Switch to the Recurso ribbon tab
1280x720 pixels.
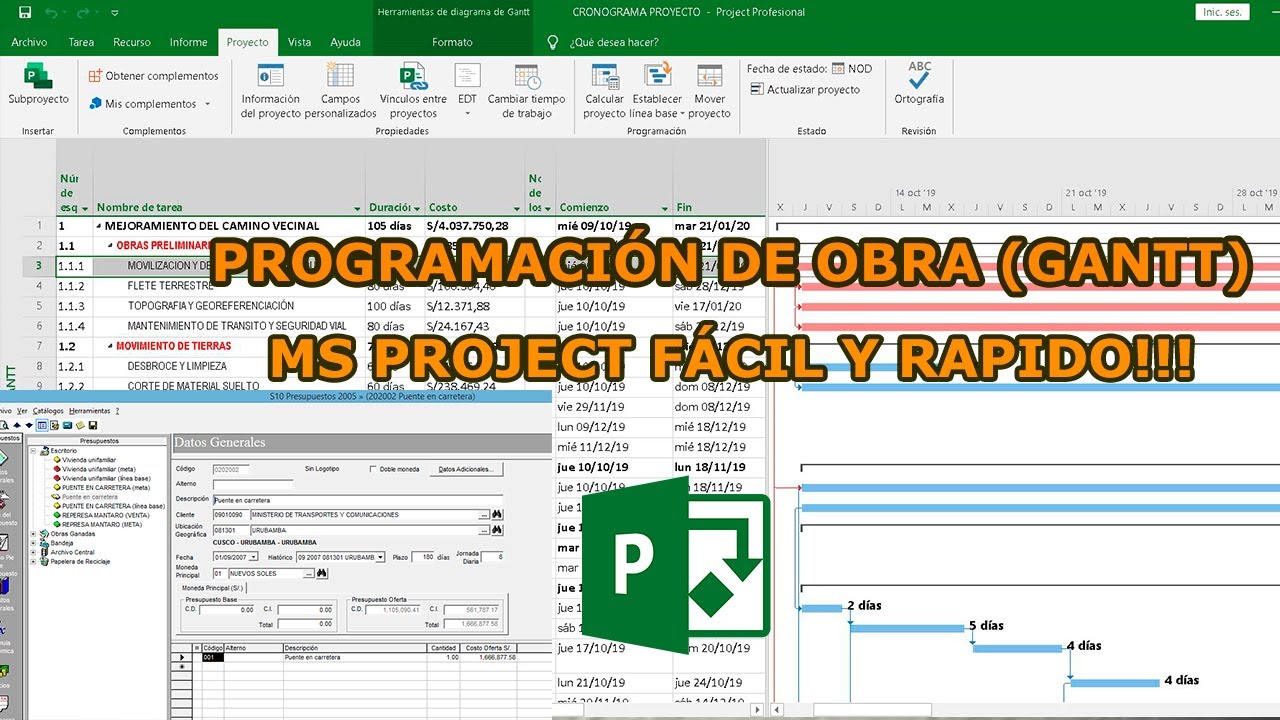(x=132, y=42)
